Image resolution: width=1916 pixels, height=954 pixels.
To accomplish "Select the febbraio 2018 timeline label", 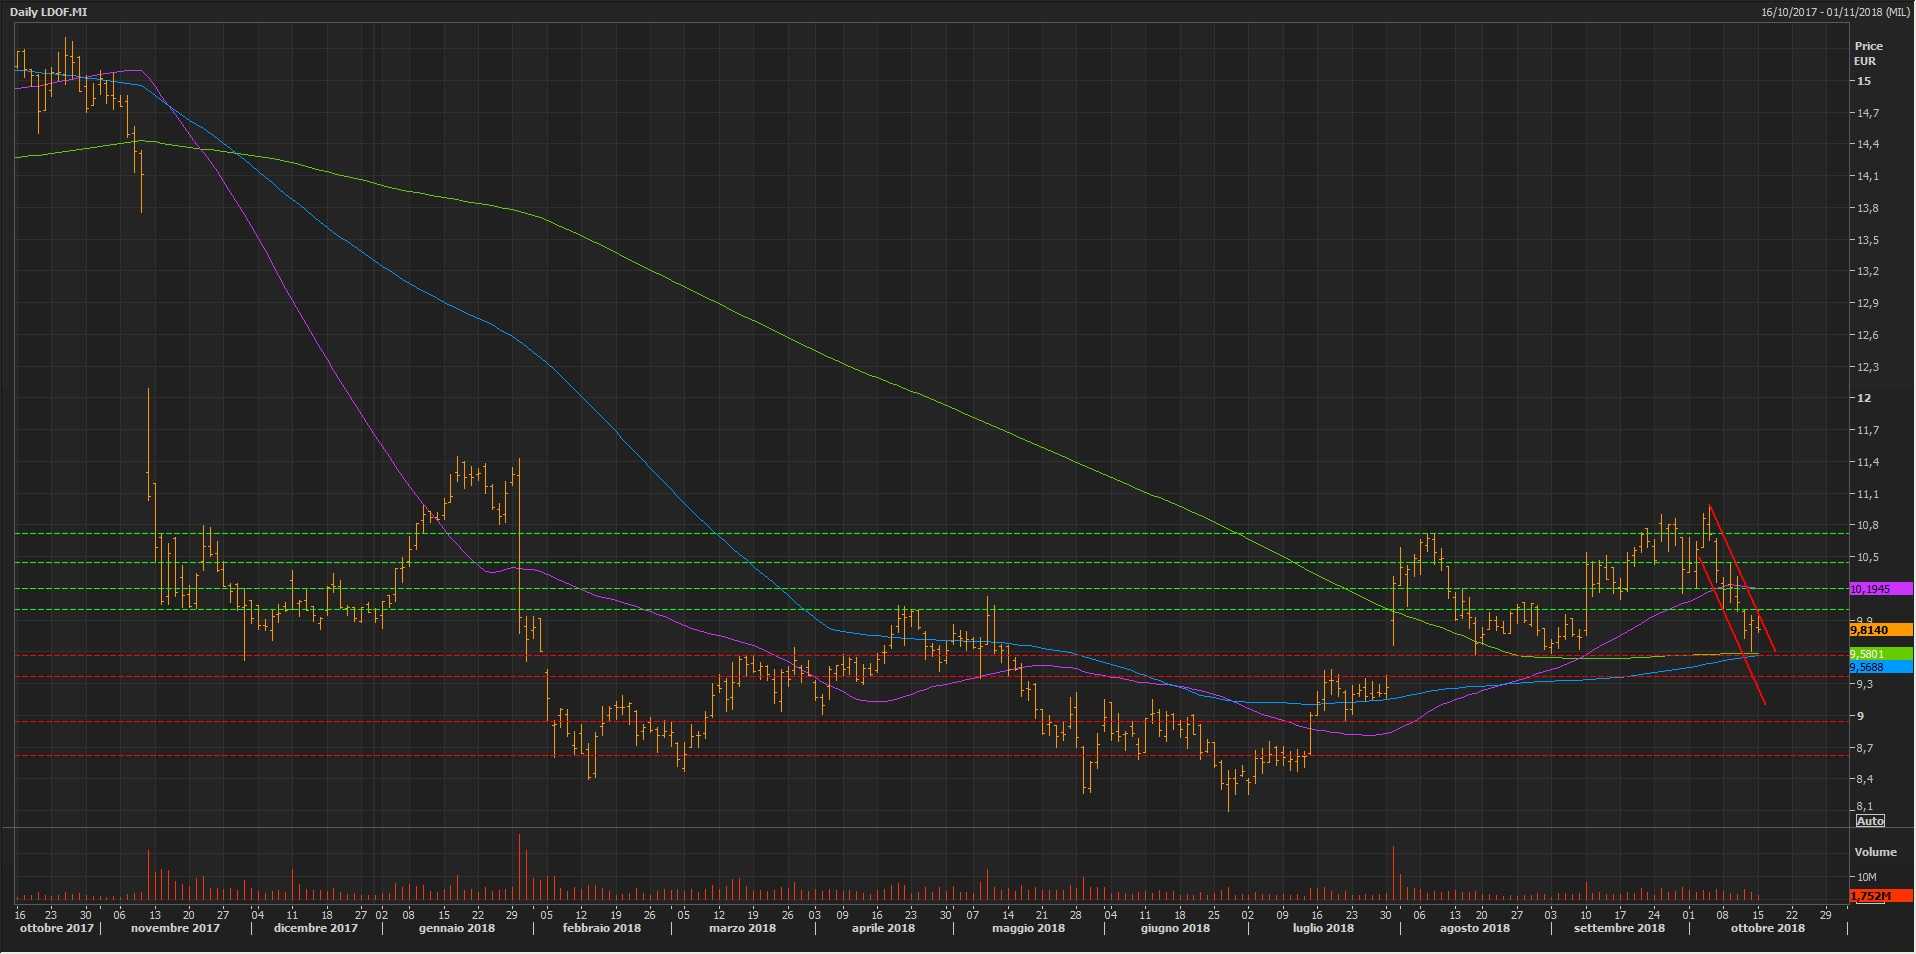I will coord(601,928).
